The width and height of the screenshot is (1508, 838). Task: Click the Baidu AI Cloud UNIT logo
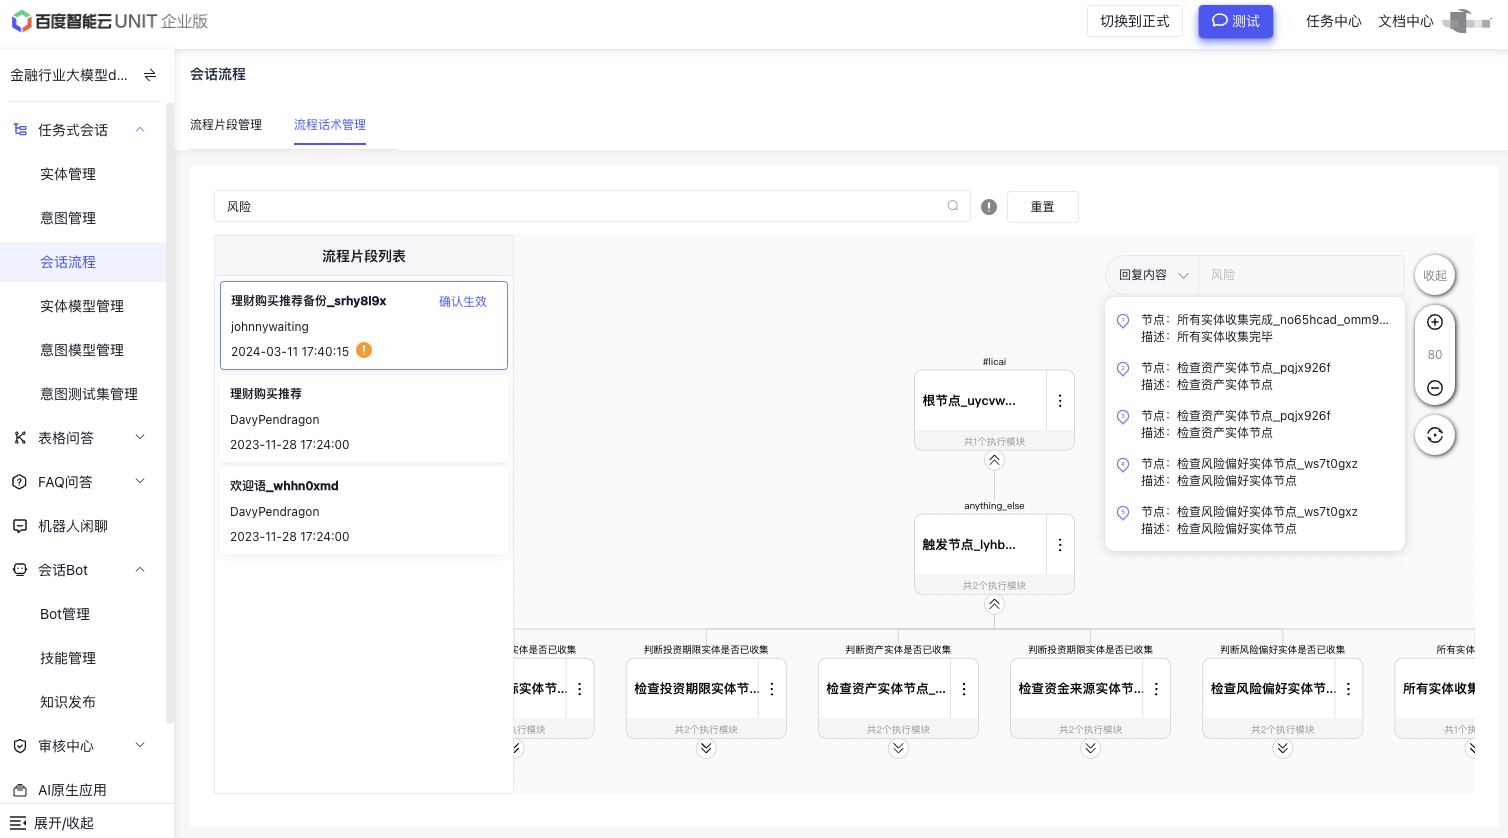coord(110,21)
